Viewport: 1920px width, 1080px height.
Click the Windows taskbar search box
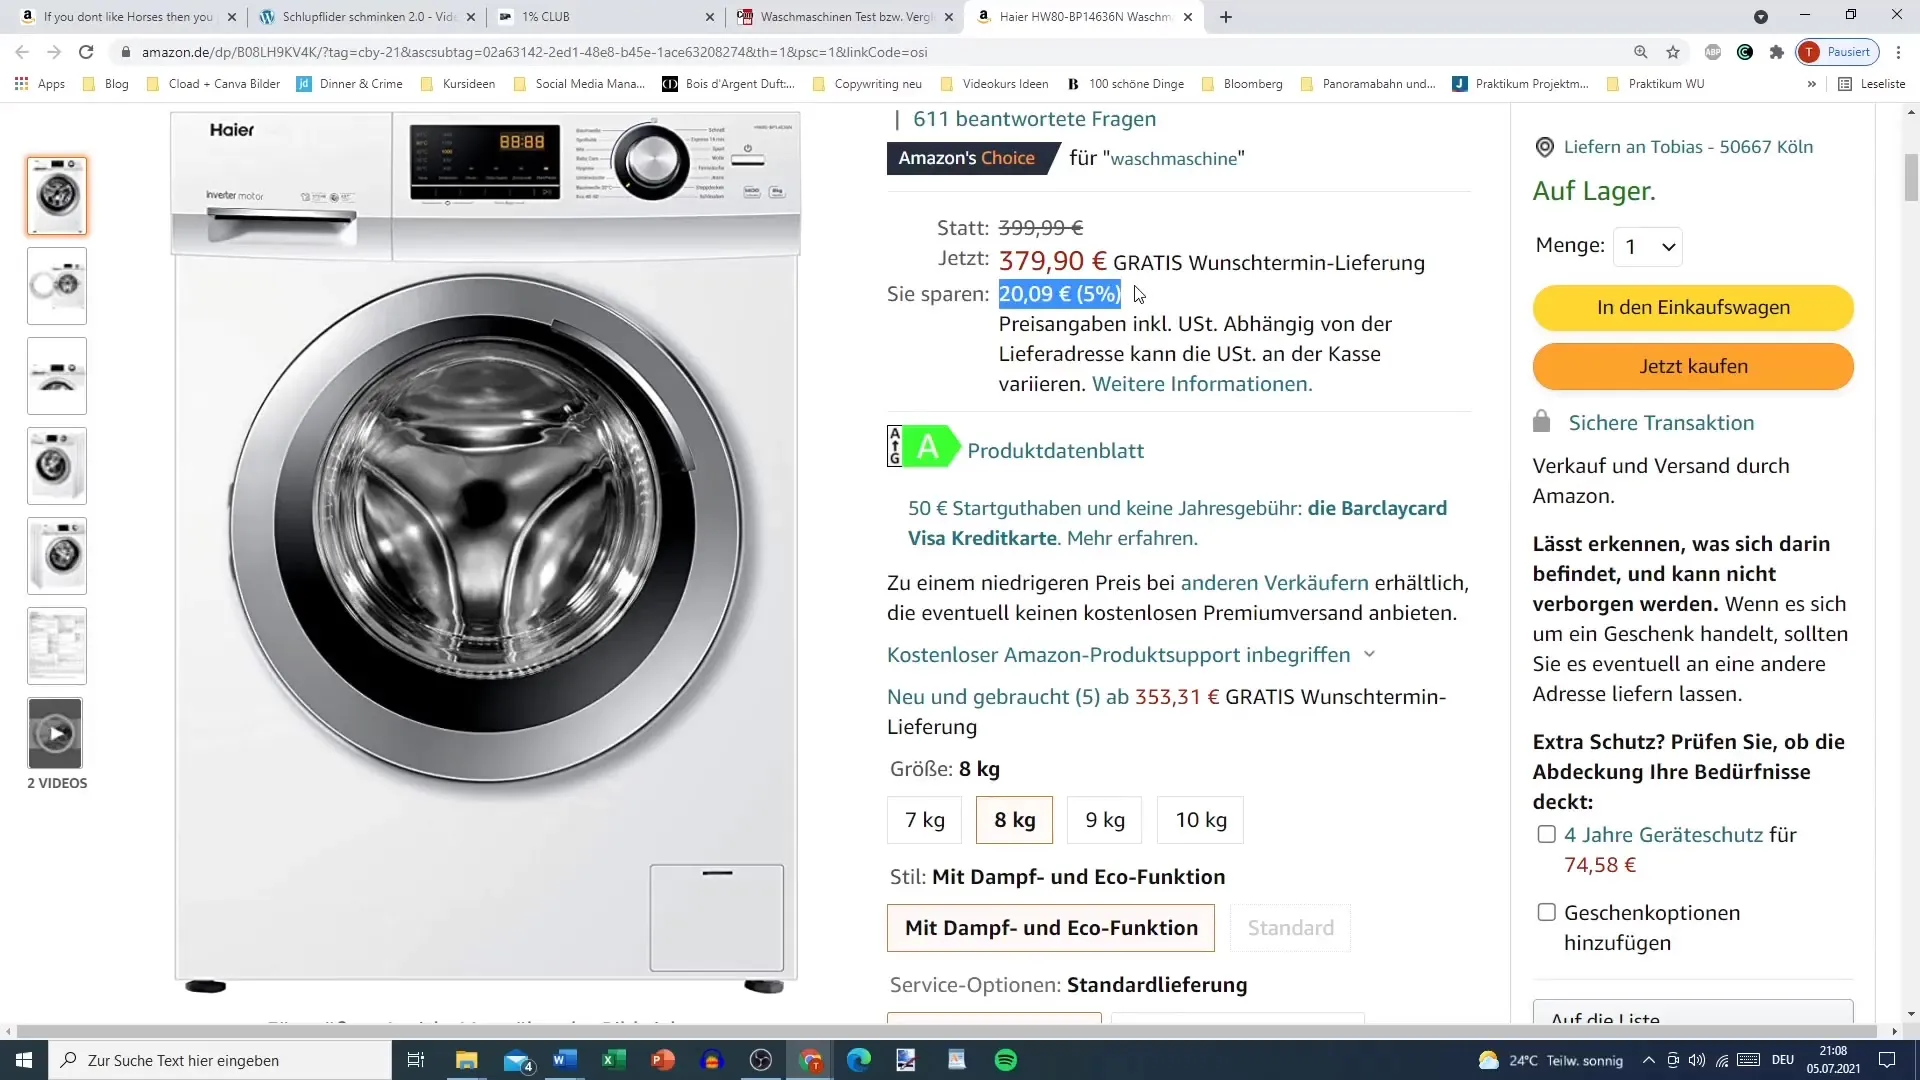tap(220, 1060)
